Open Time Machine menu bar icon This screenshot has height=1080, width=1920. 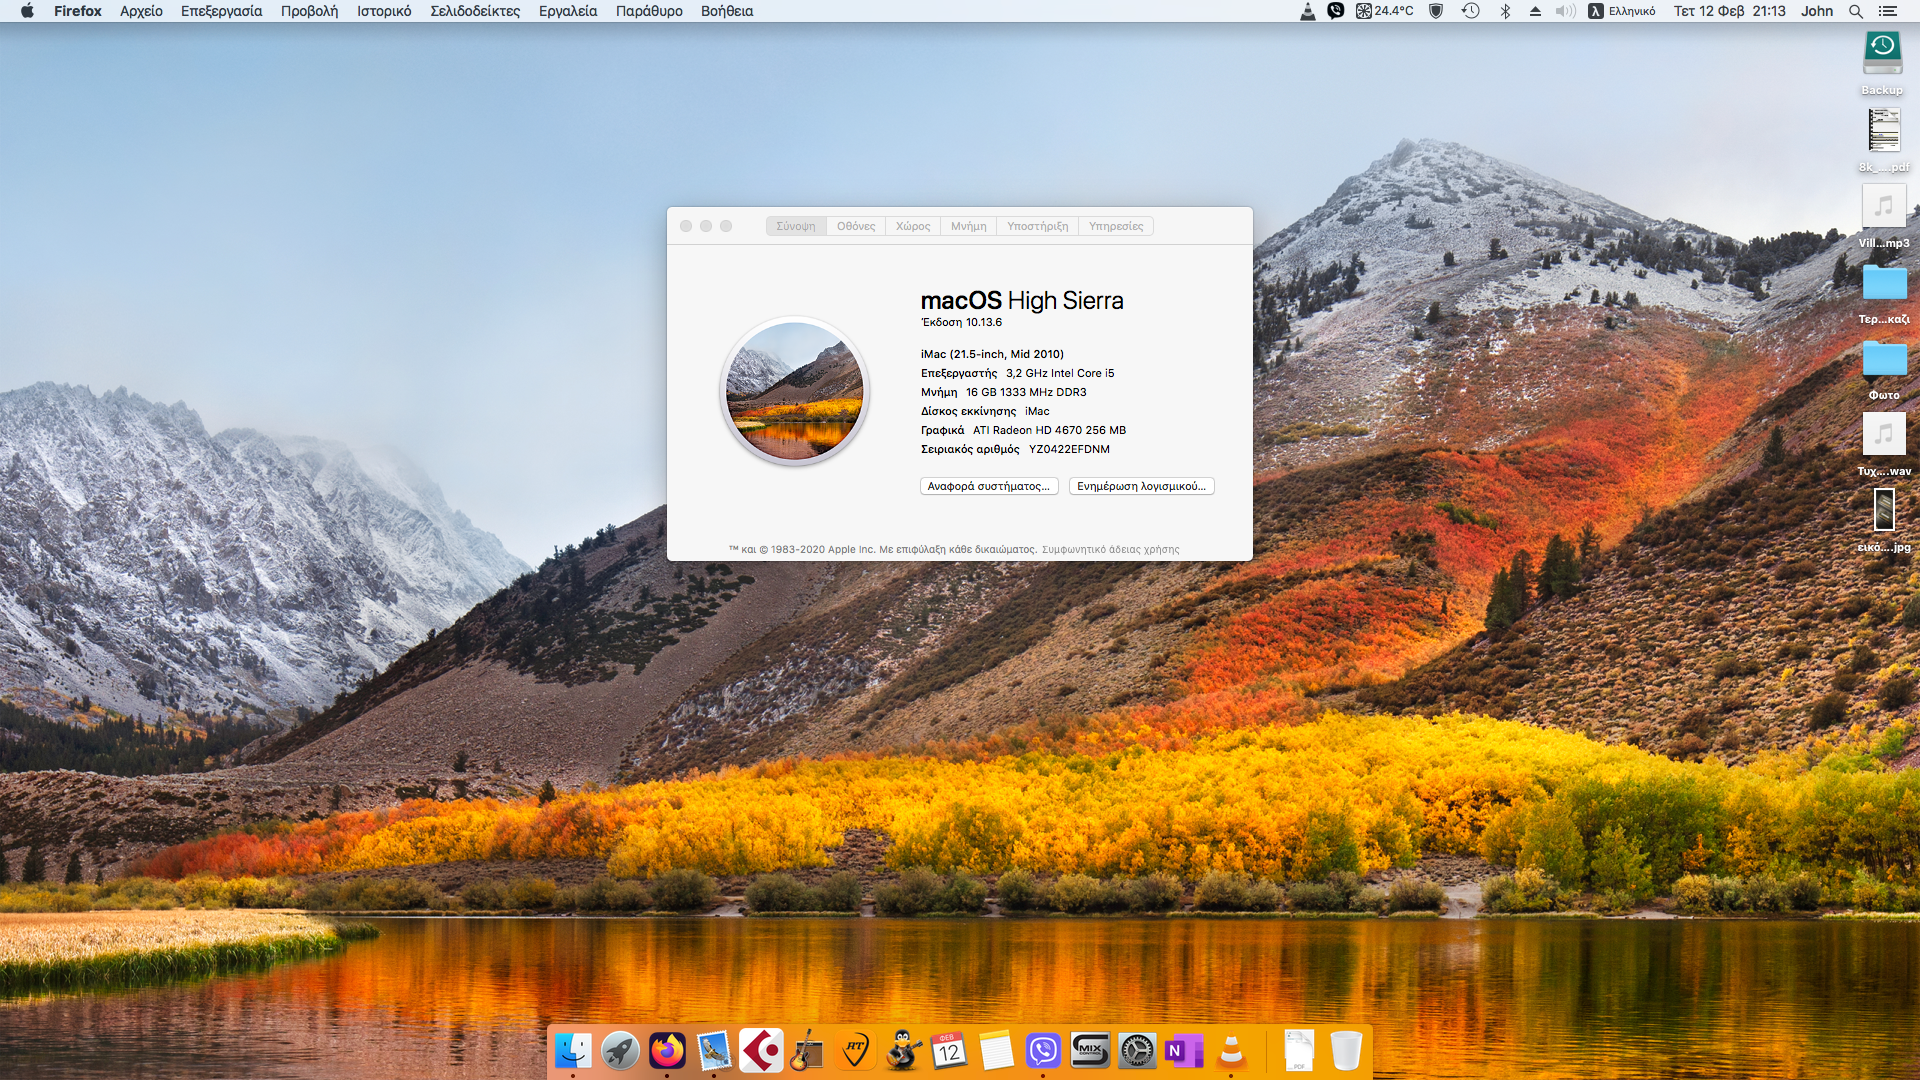1470,11
